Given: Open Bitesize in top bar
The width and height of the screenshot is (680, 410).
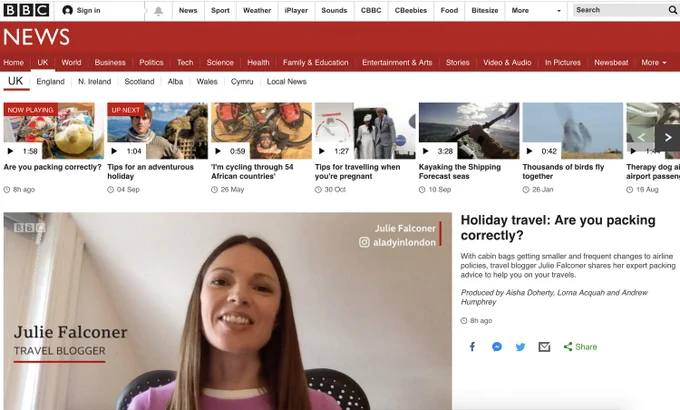Looking at the screenshot, I should [x=485, y=10].
